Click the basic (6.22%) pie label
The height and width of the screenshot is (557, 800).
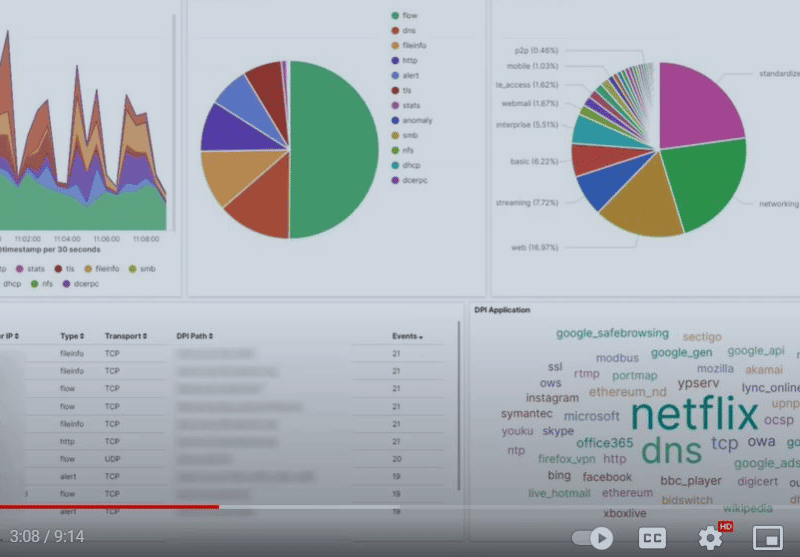[534, 161]
